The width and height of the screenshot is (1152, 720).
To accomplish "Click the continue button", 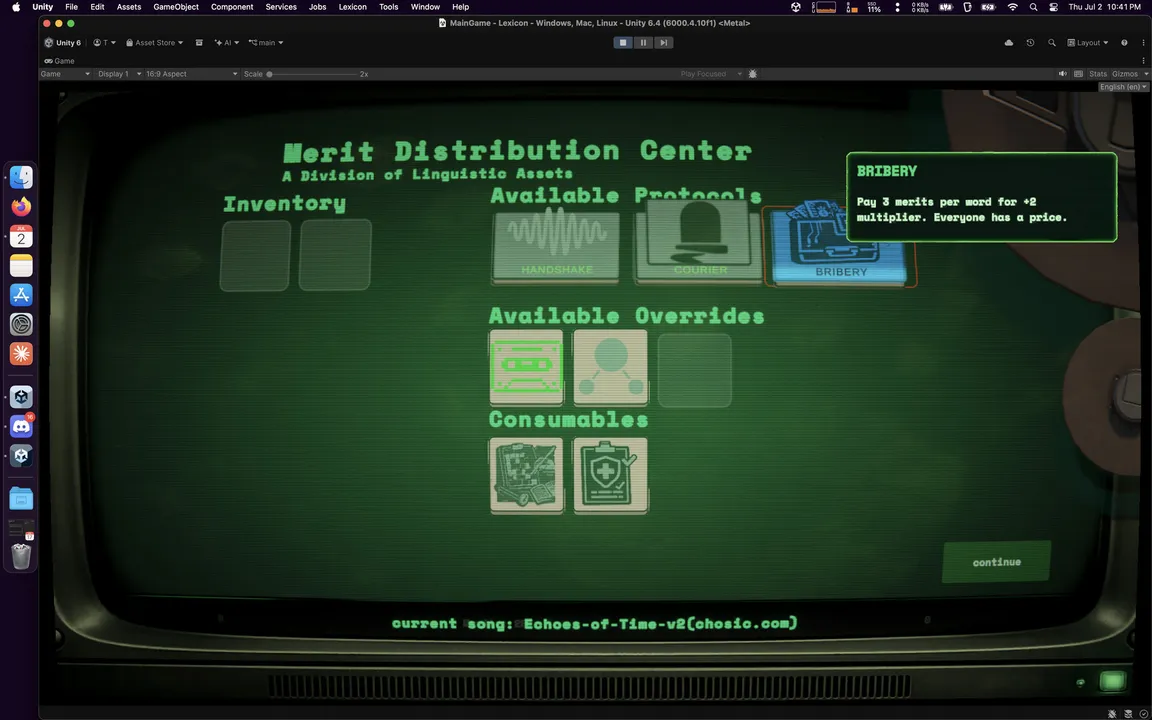I will point(996,562).
